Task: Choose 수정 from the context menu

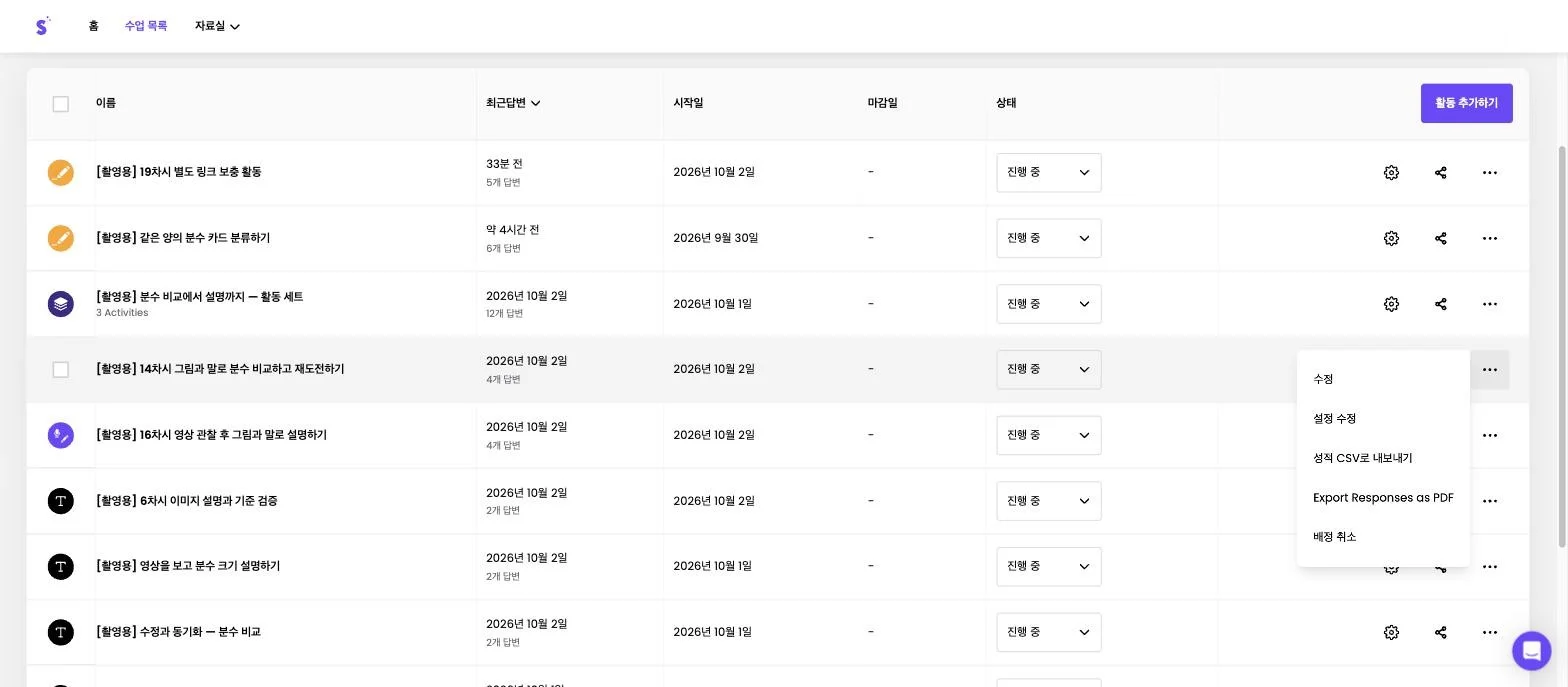Action: (1383, 380)
